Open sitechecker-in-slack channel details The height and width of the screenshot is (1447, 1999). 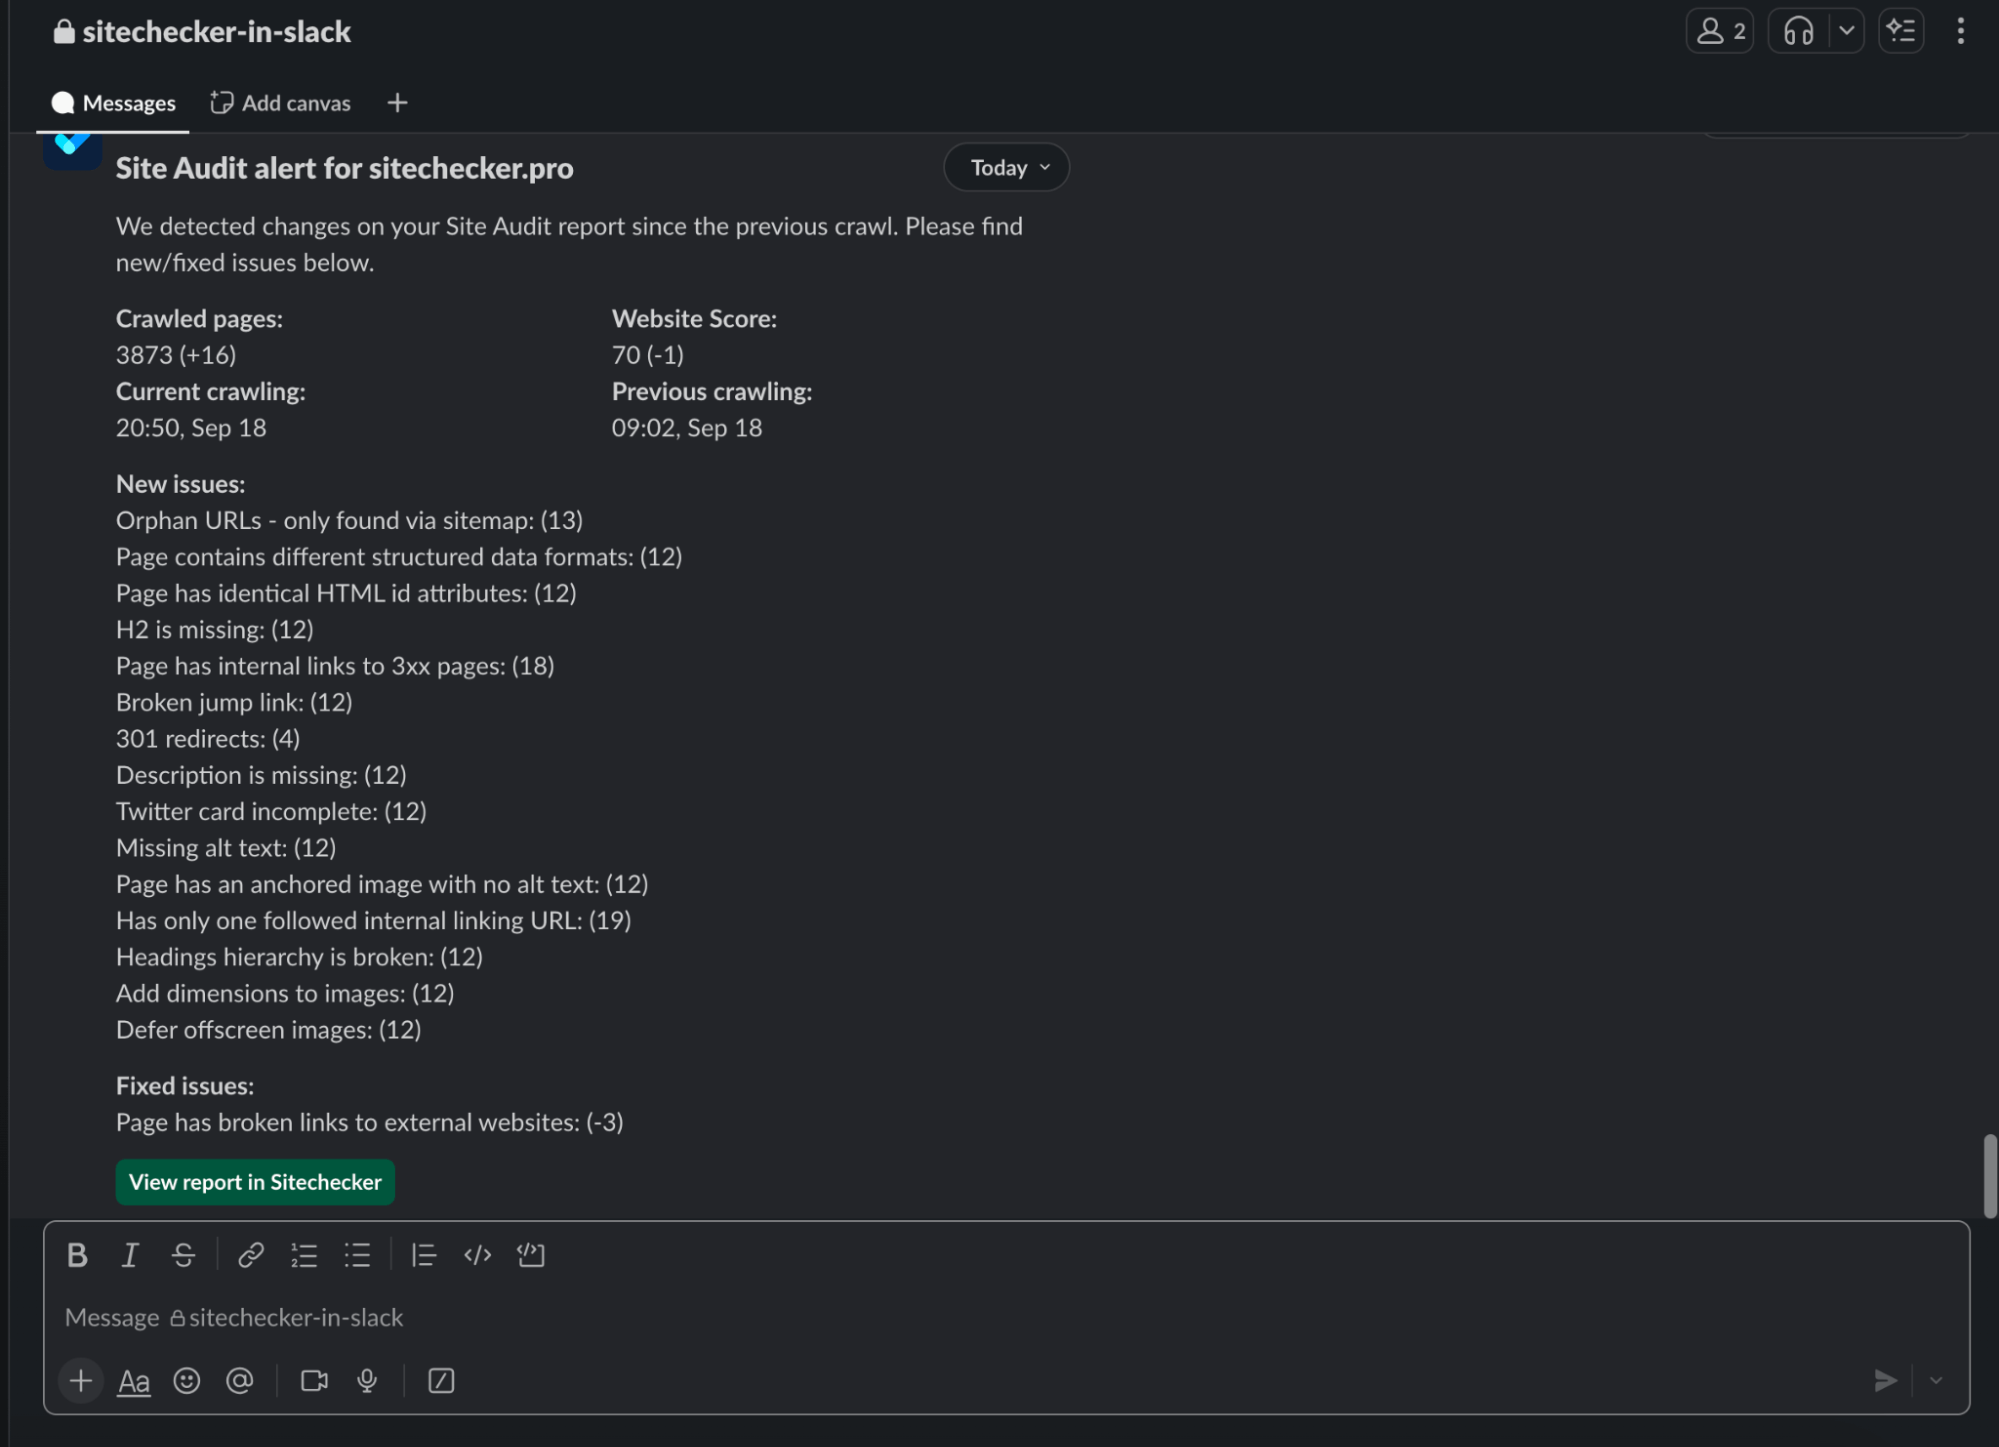click(203, 32)
